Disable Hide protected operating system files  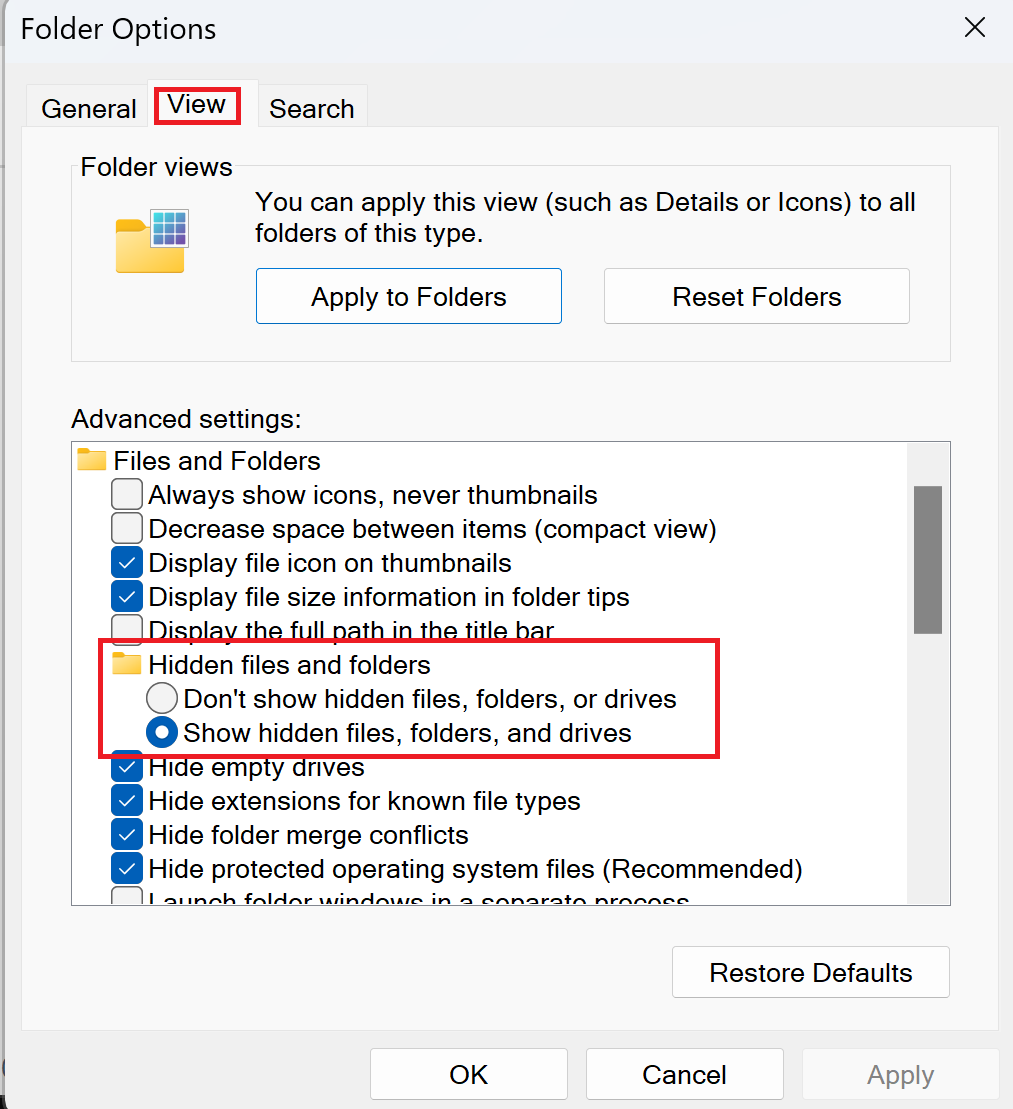coord(126,868)
